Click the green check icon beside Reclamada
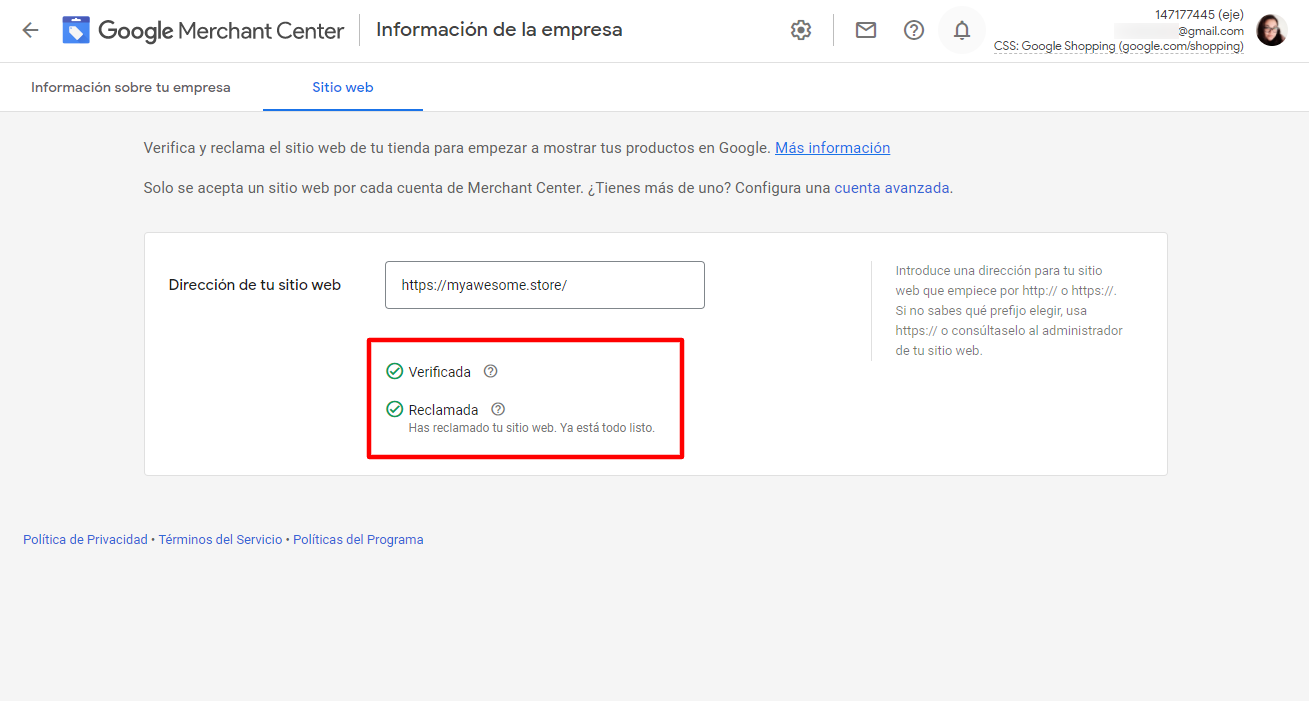Viewport: 1309px width, 701px height. 395,409
